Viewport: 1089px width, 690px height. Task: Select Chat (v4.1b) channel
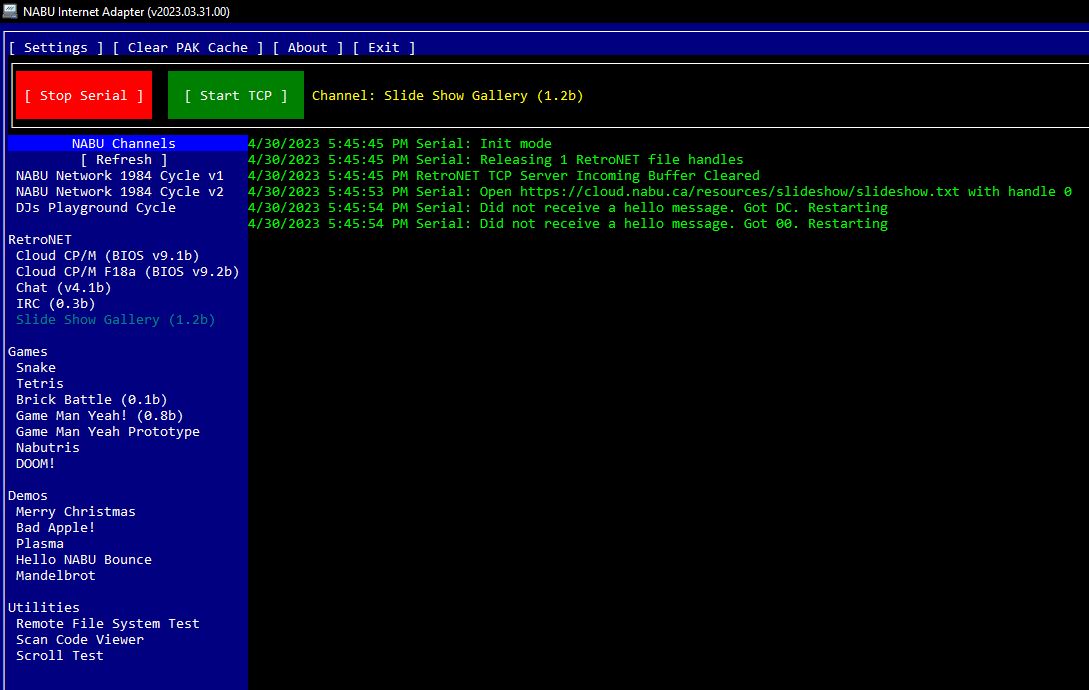pos(64,287)
